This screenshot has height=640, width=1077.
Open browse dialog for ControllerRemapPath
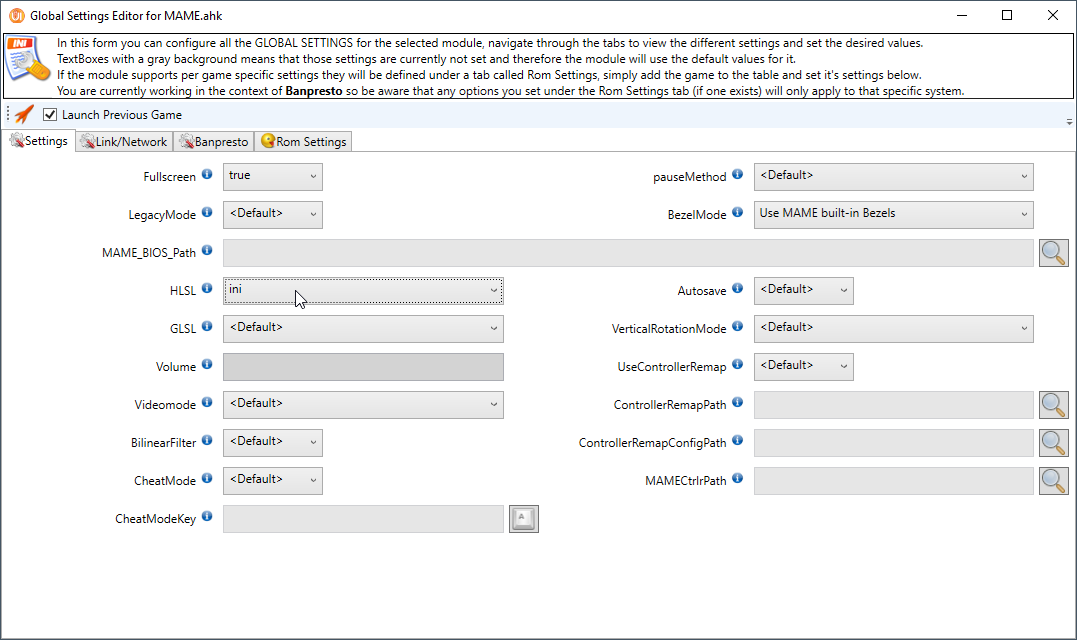pos(1054,405)
